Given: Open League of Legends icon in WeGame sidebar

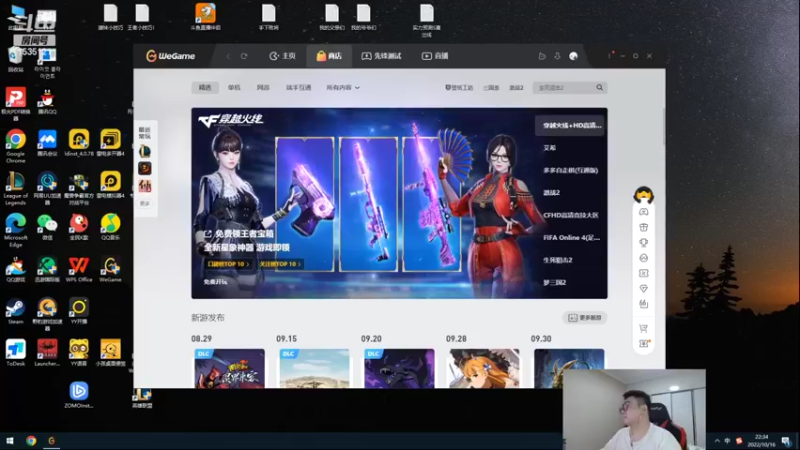Looking at the screenshot, I should pyautogui.click(x=145, y=151).
